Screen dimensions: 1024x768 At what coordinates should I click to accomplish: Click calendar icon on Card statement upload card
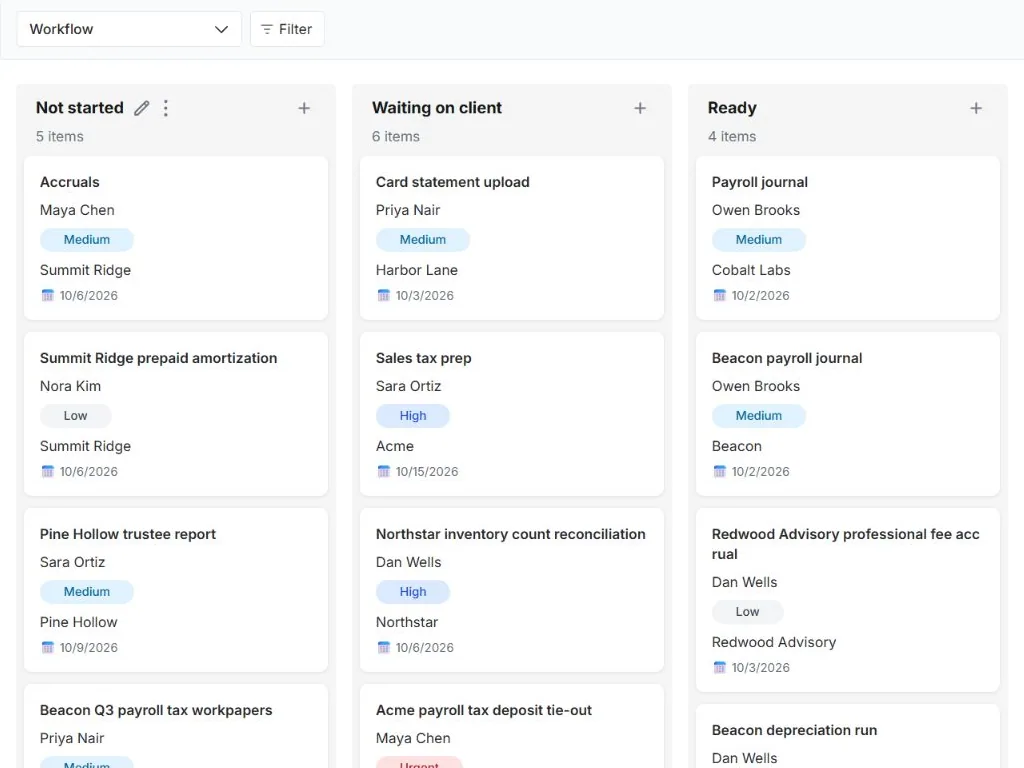383,295
